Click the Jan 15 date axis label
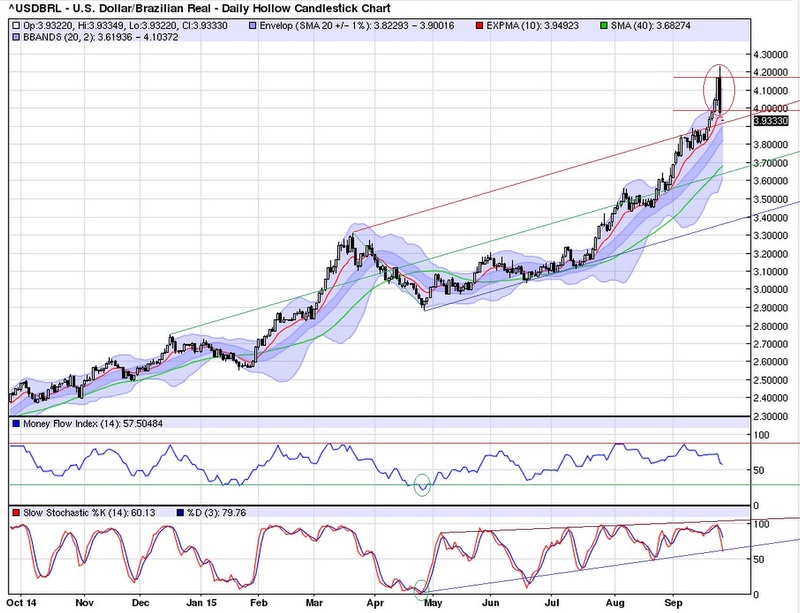This screenshot has width=800, height=613. [201, 603]
